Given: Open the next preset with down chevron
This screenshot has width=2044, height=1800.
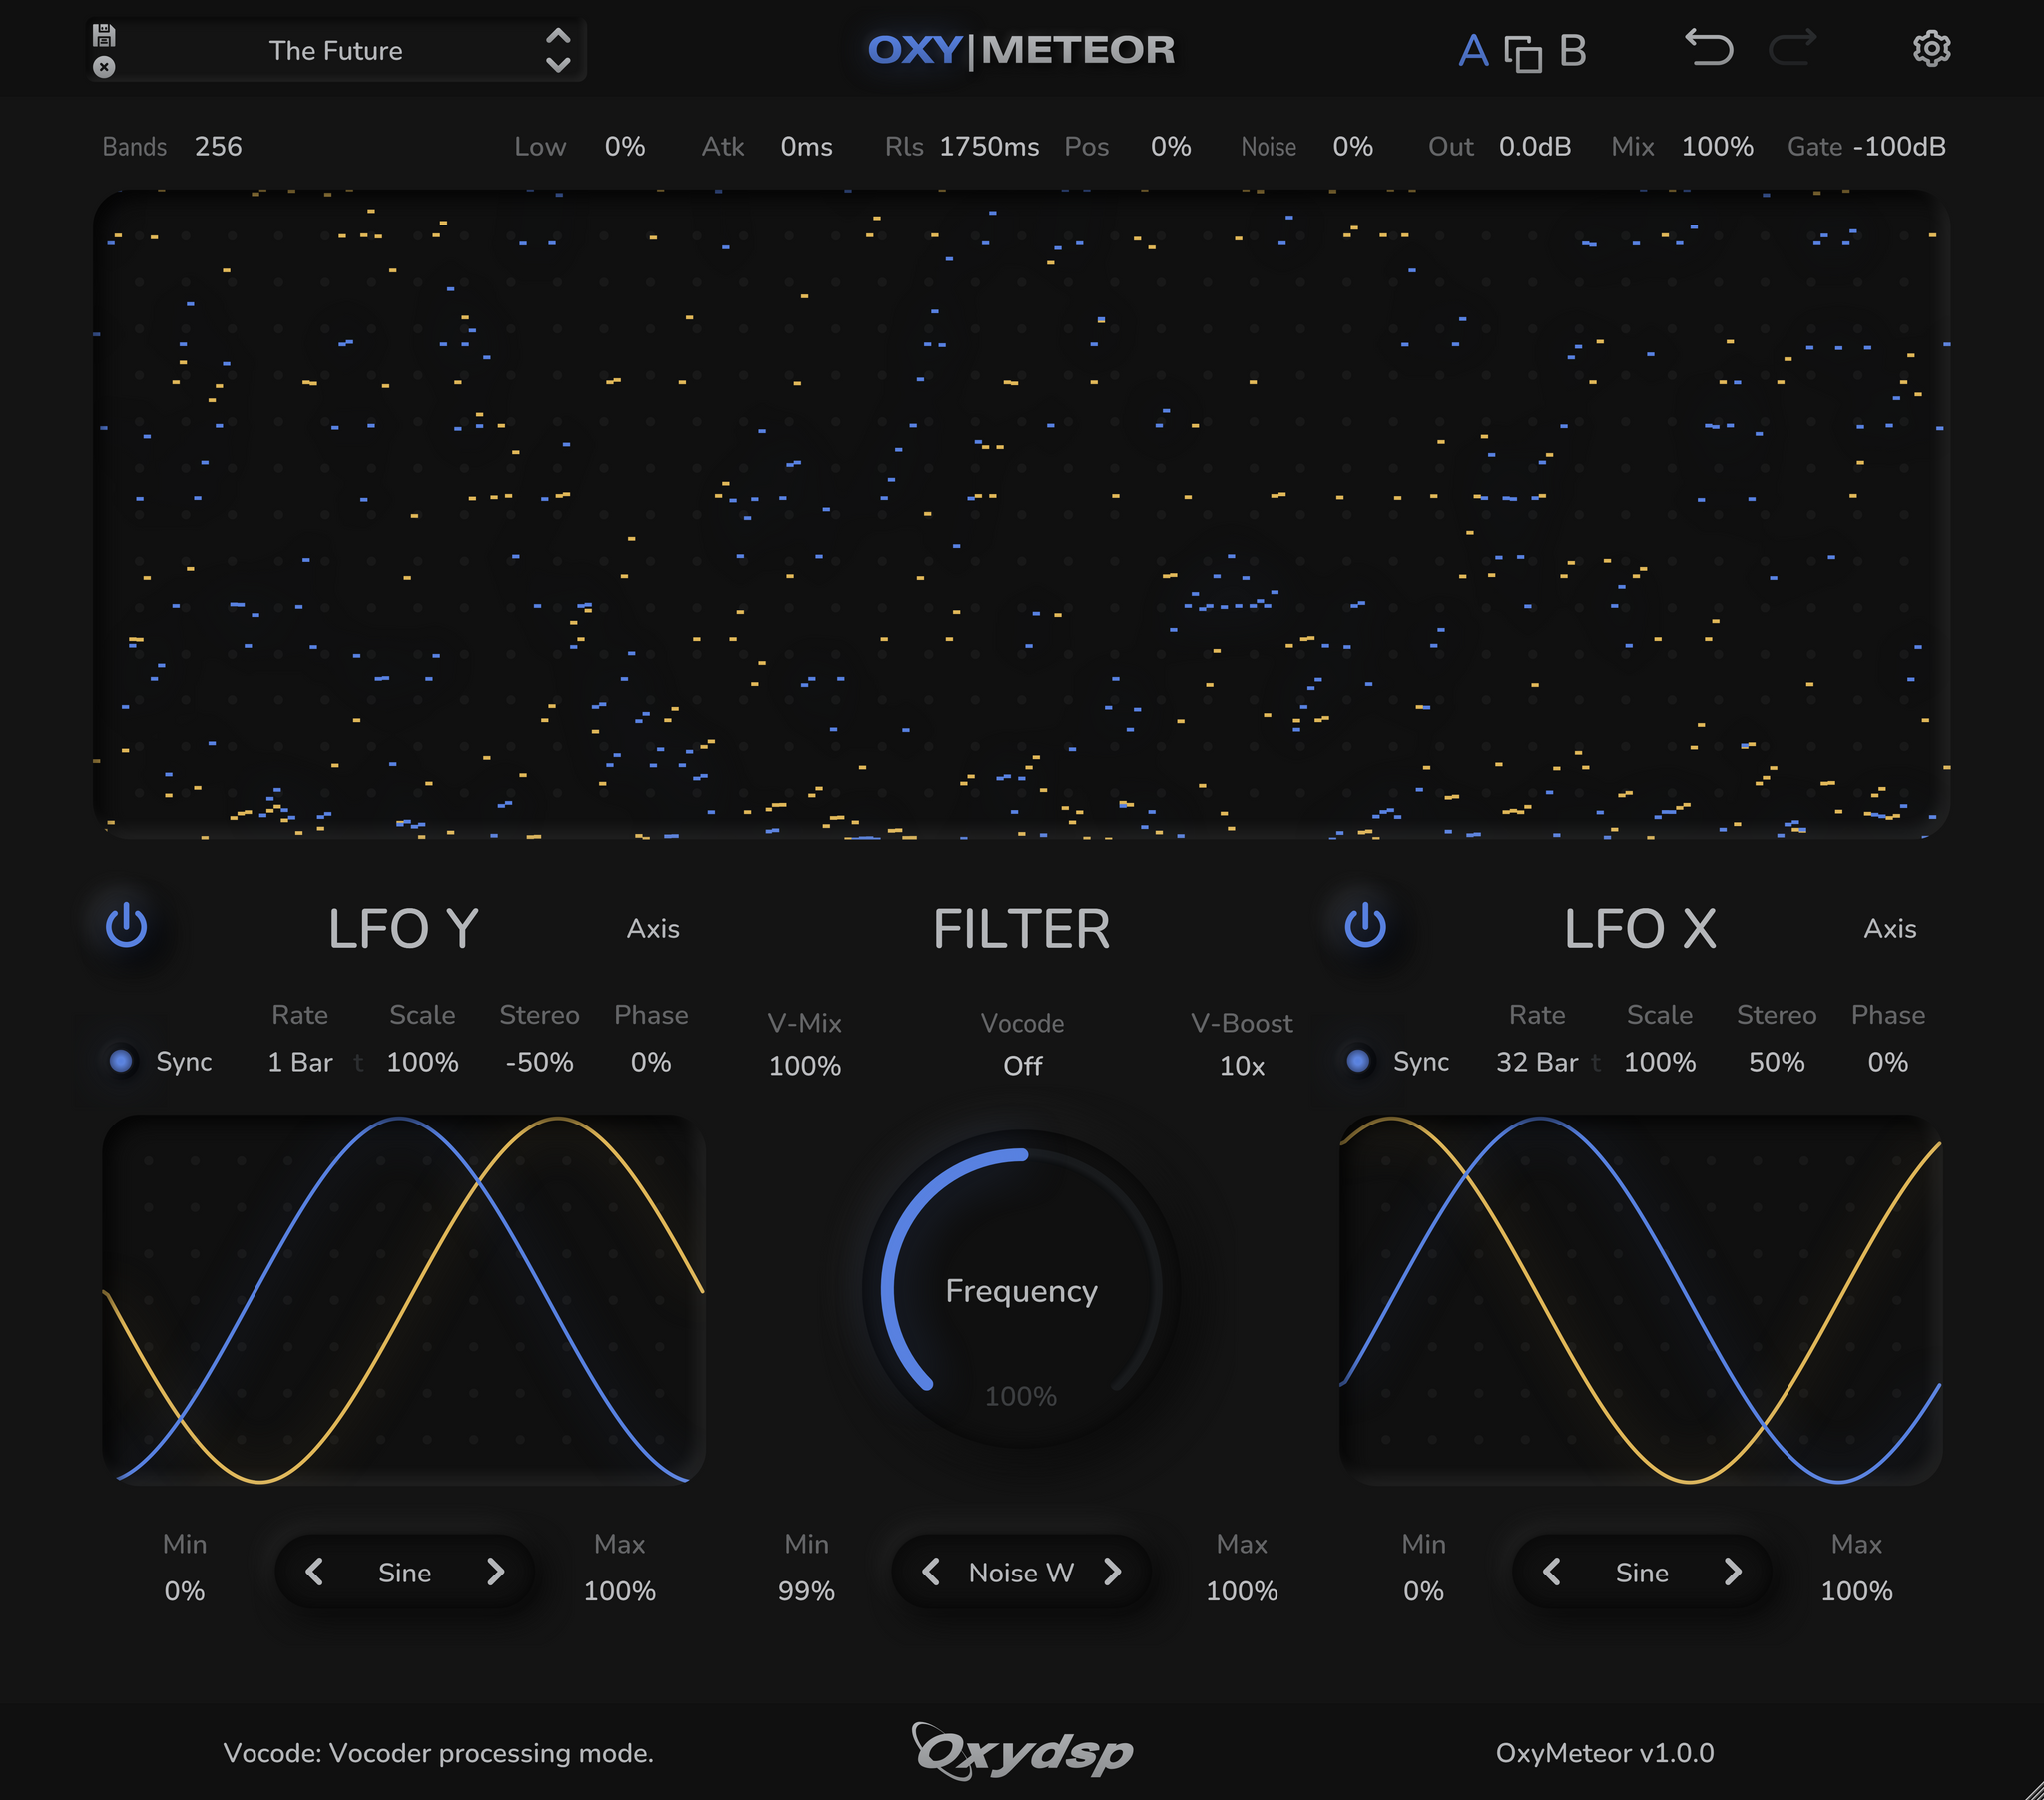Looking at the screenshot, I should pos(560,62).
